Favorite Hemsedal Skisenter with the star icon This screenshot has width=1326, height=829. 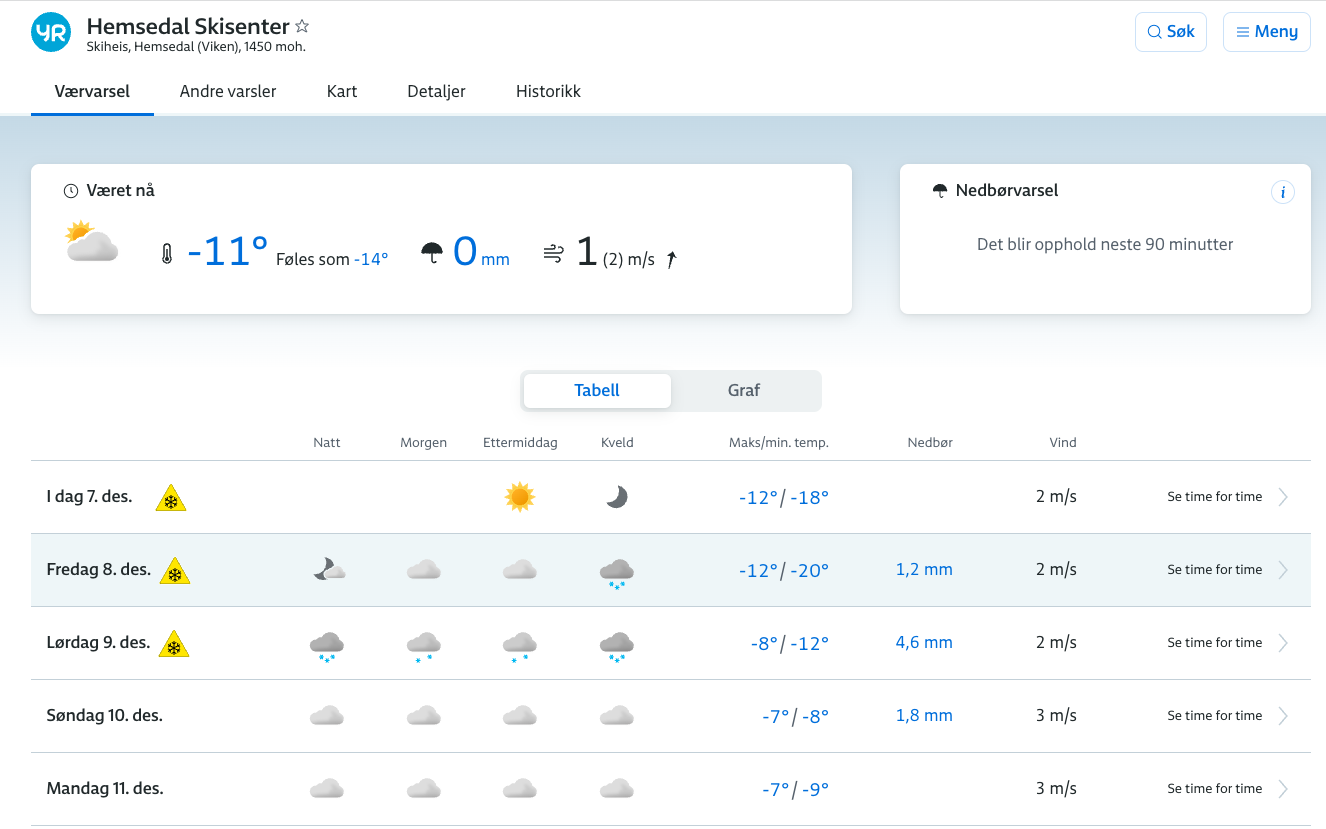(302, 27)
